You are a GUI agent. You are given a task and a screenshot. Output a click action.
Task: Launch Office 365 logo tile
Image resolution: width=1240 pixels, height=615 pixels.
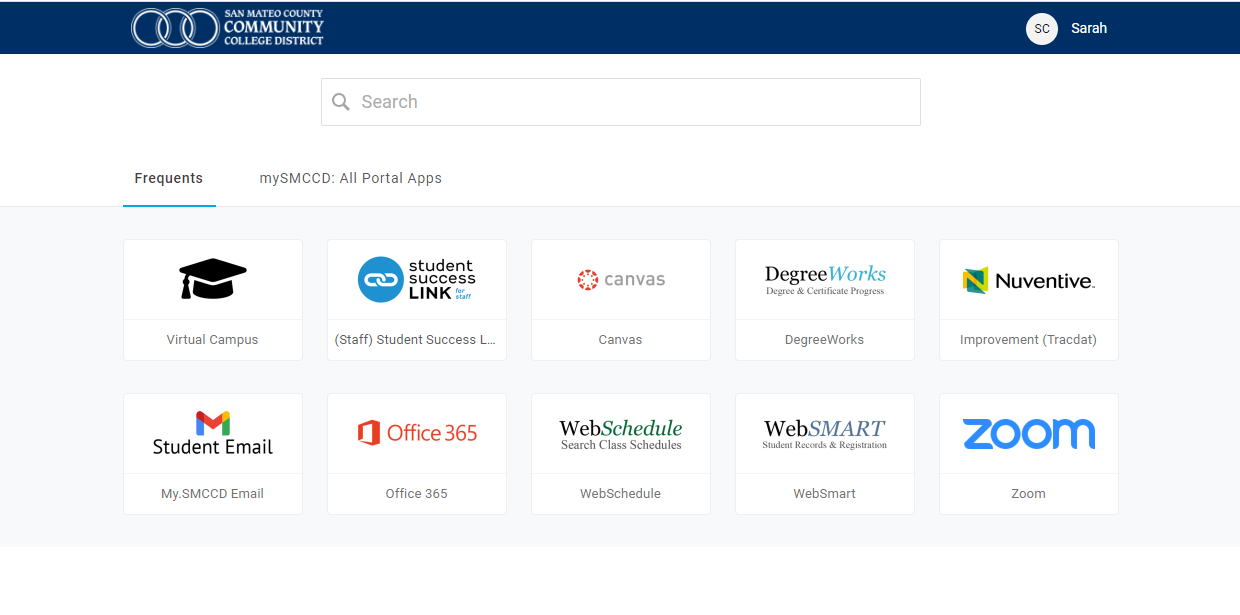tap(416, 433)
